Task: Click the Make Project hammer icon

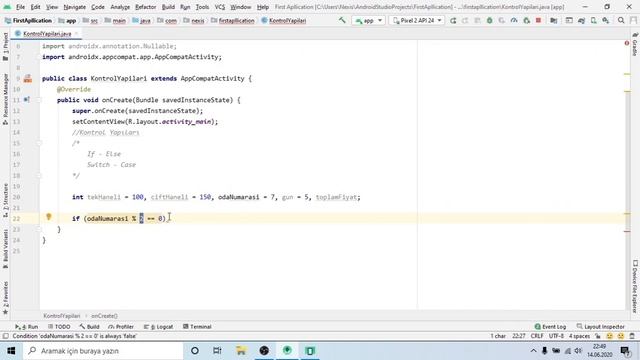Action: coord(342,20)
